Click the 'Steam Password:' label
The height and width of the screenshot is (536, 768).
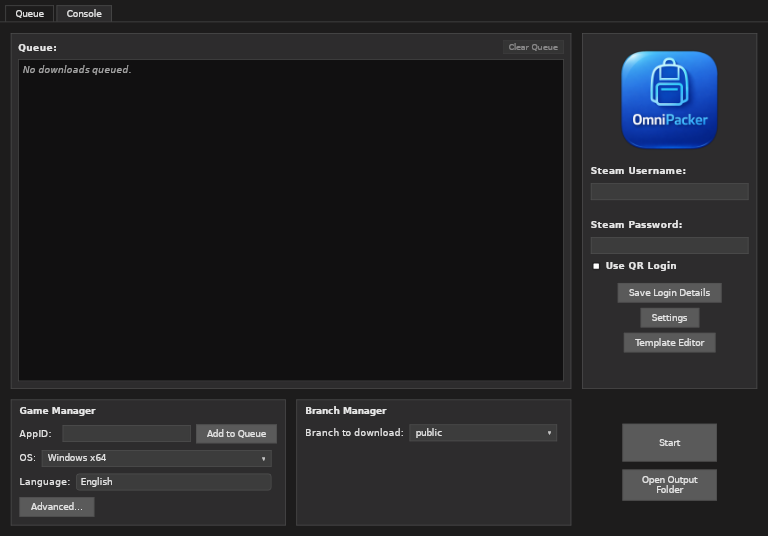pos(636,224)
